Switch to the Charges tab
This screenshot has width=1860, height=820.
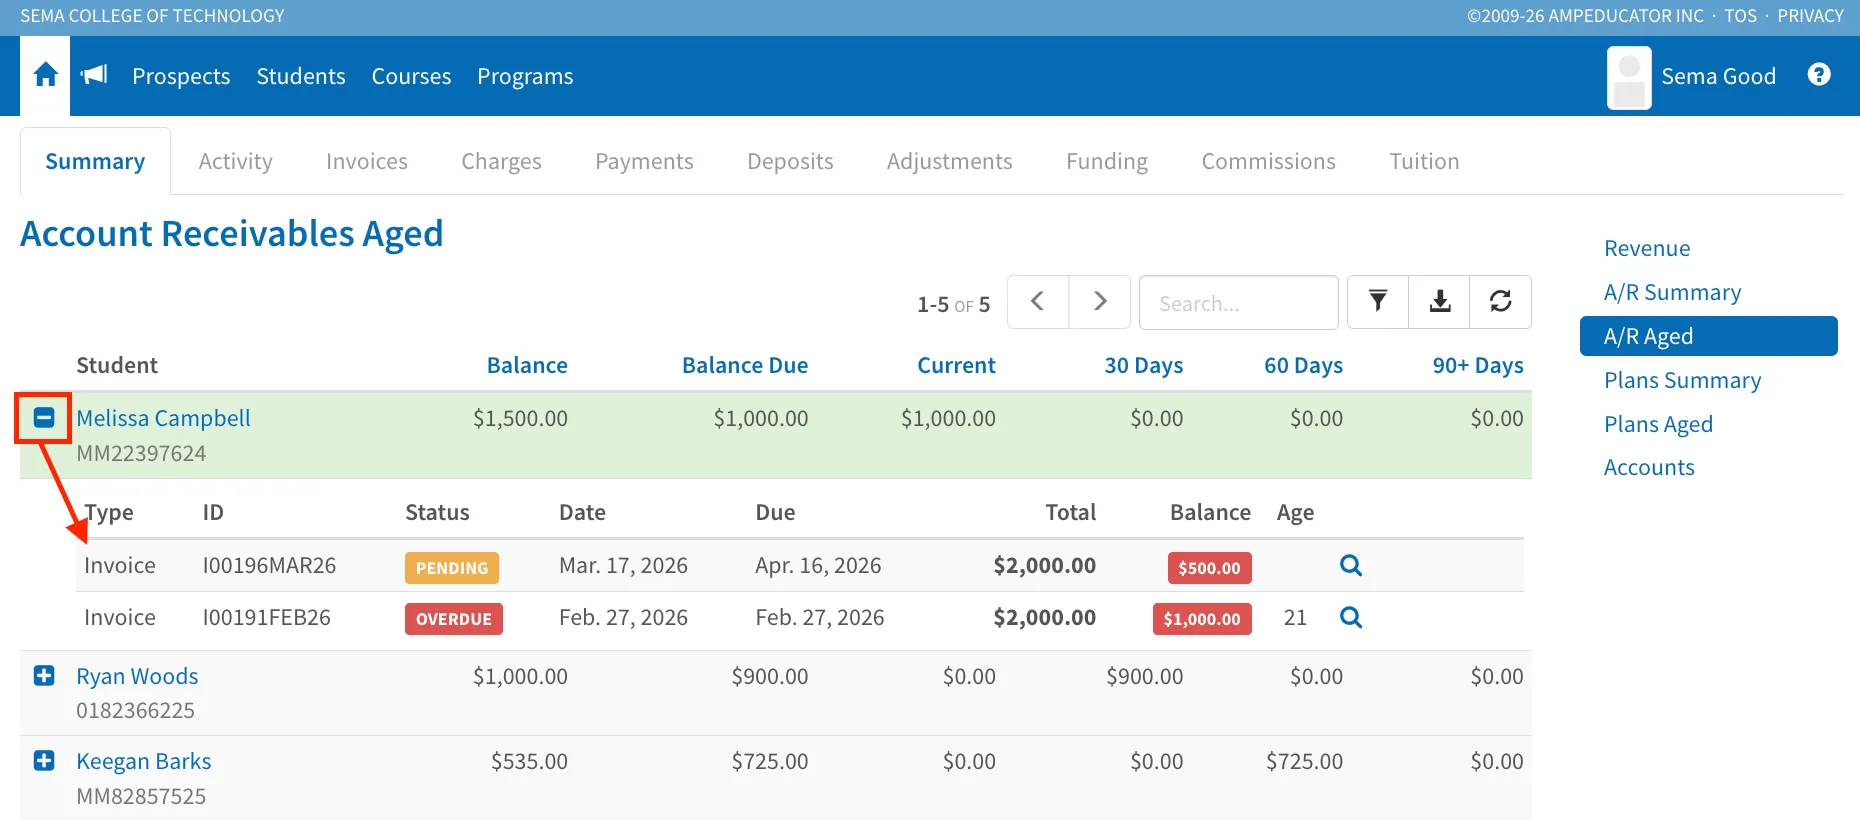501,161
